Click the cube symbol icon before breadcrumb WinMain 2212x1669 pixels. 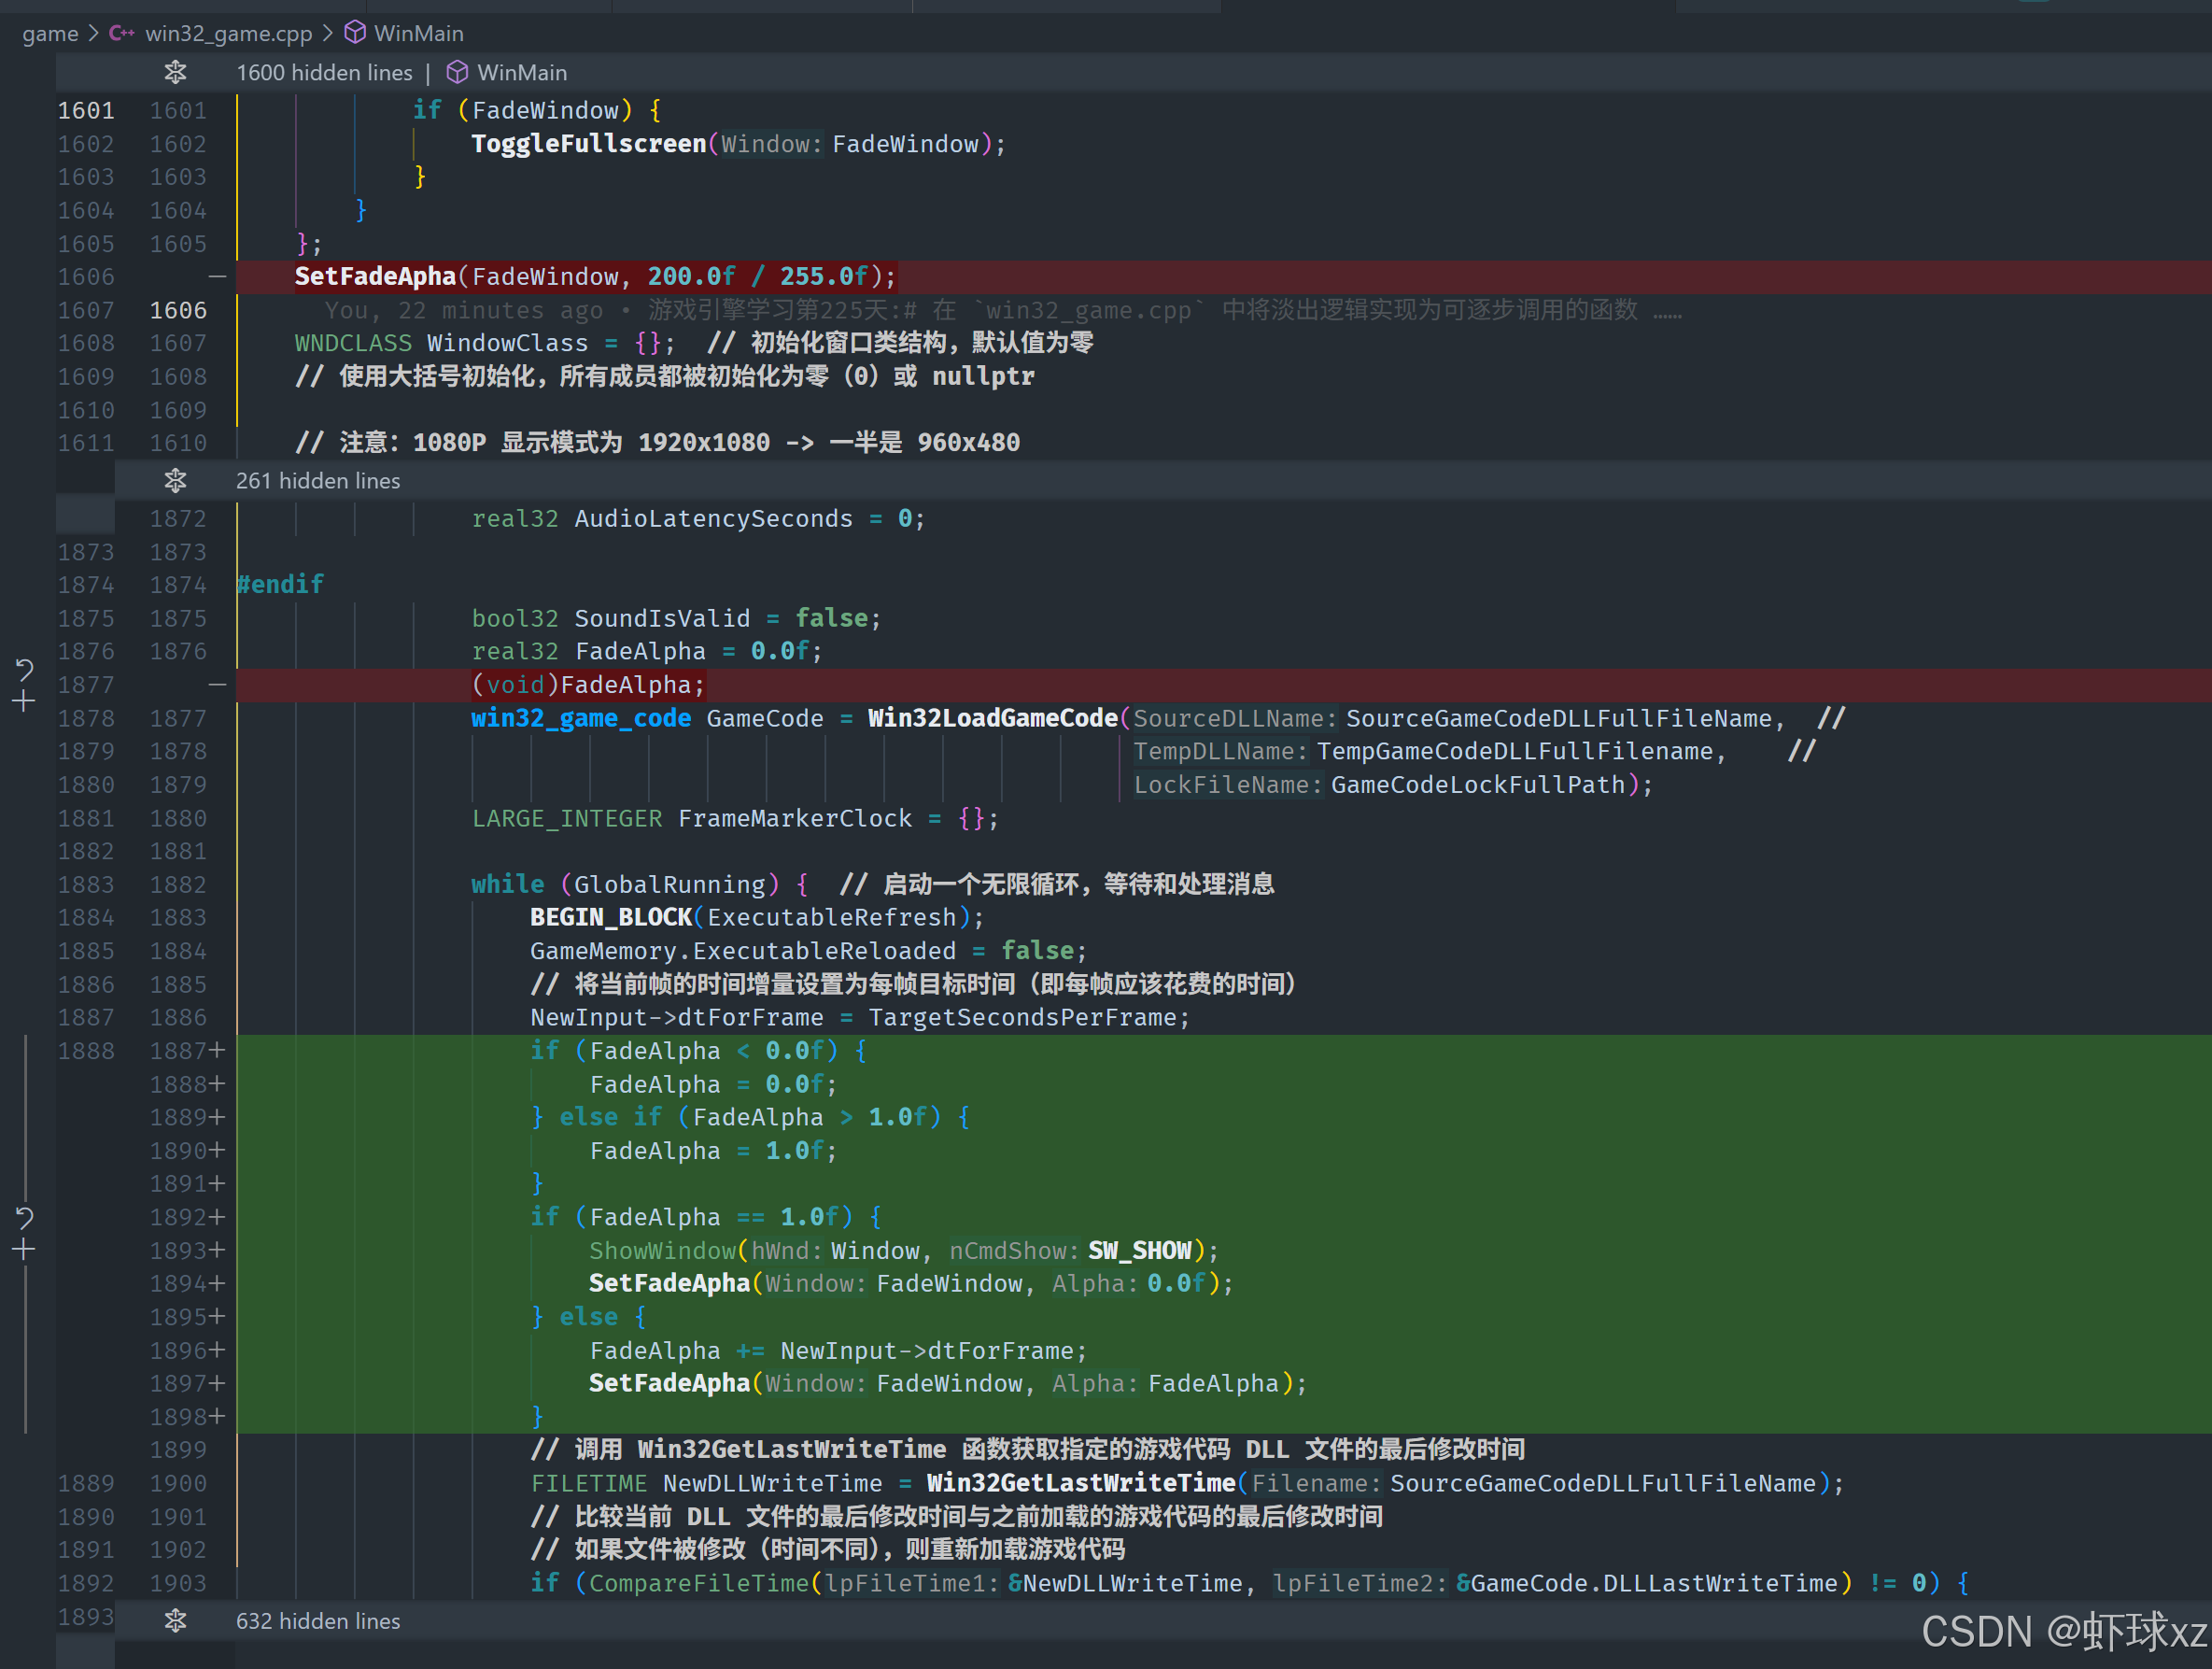[x=354, y=33]
